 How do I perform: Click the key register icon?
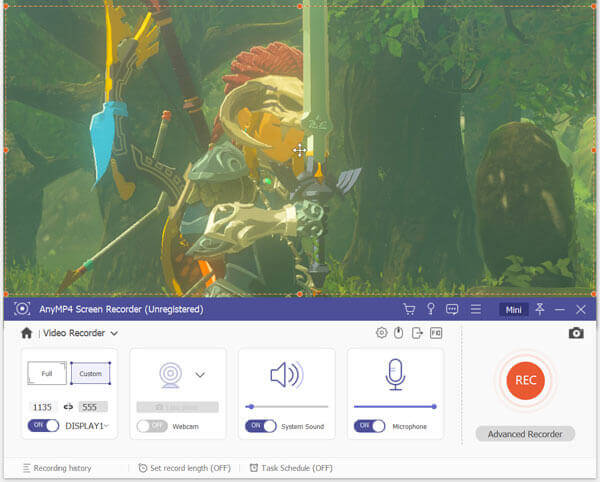tap(431, 309)
